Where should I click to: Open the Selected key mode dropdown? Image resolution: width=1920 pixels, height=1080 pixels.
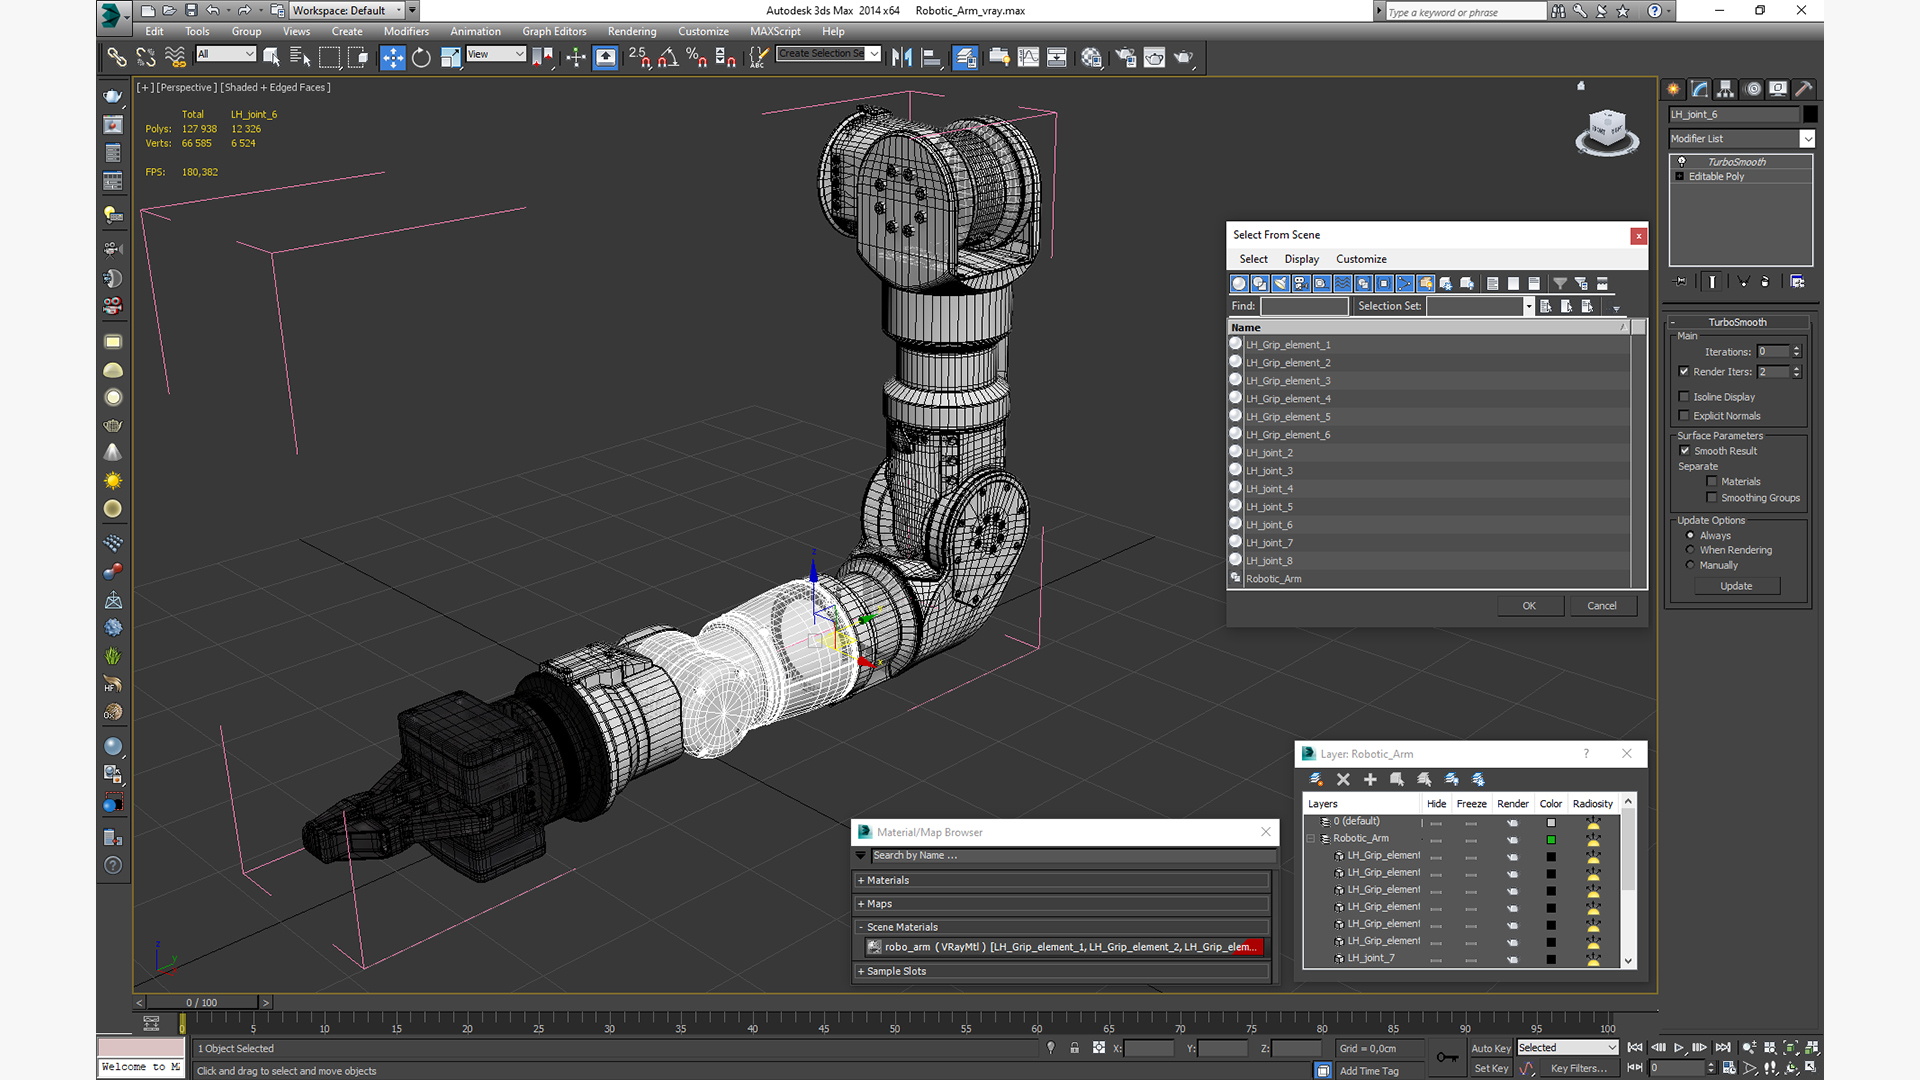(1567, 1048)
